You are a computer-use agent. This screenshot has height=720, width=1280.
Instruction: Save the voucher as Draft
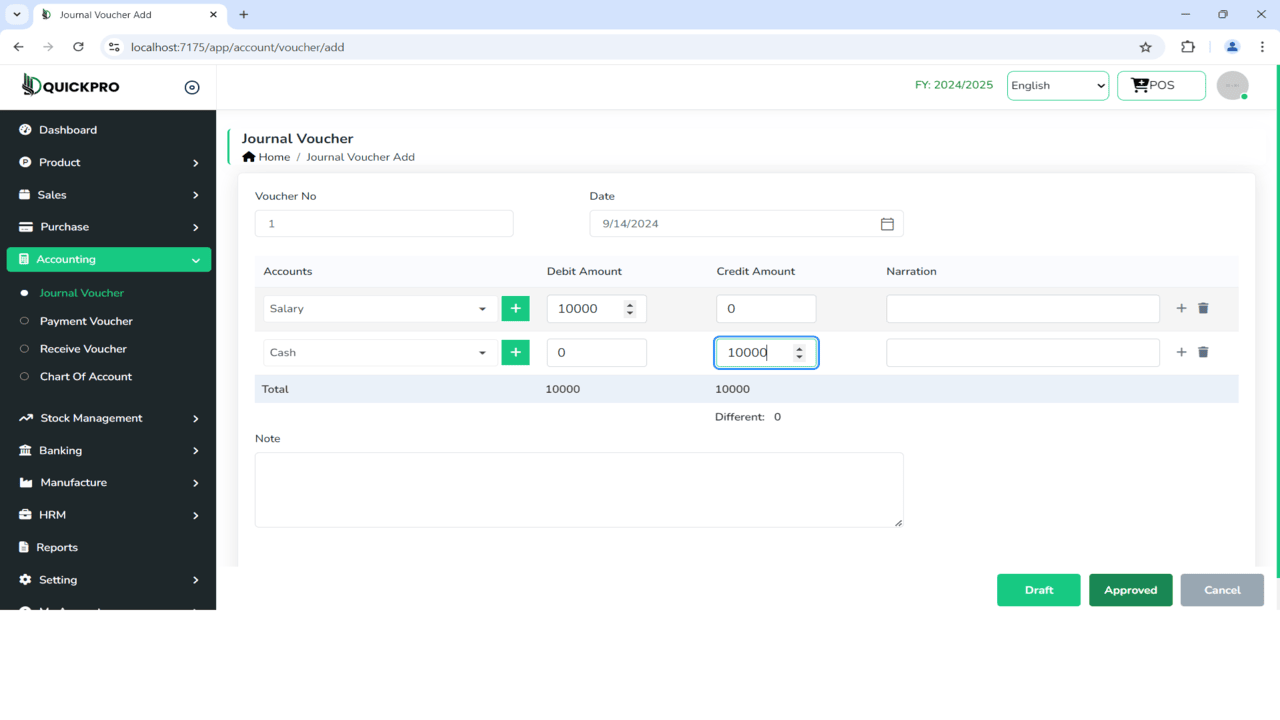click(x=1038, y=590)
